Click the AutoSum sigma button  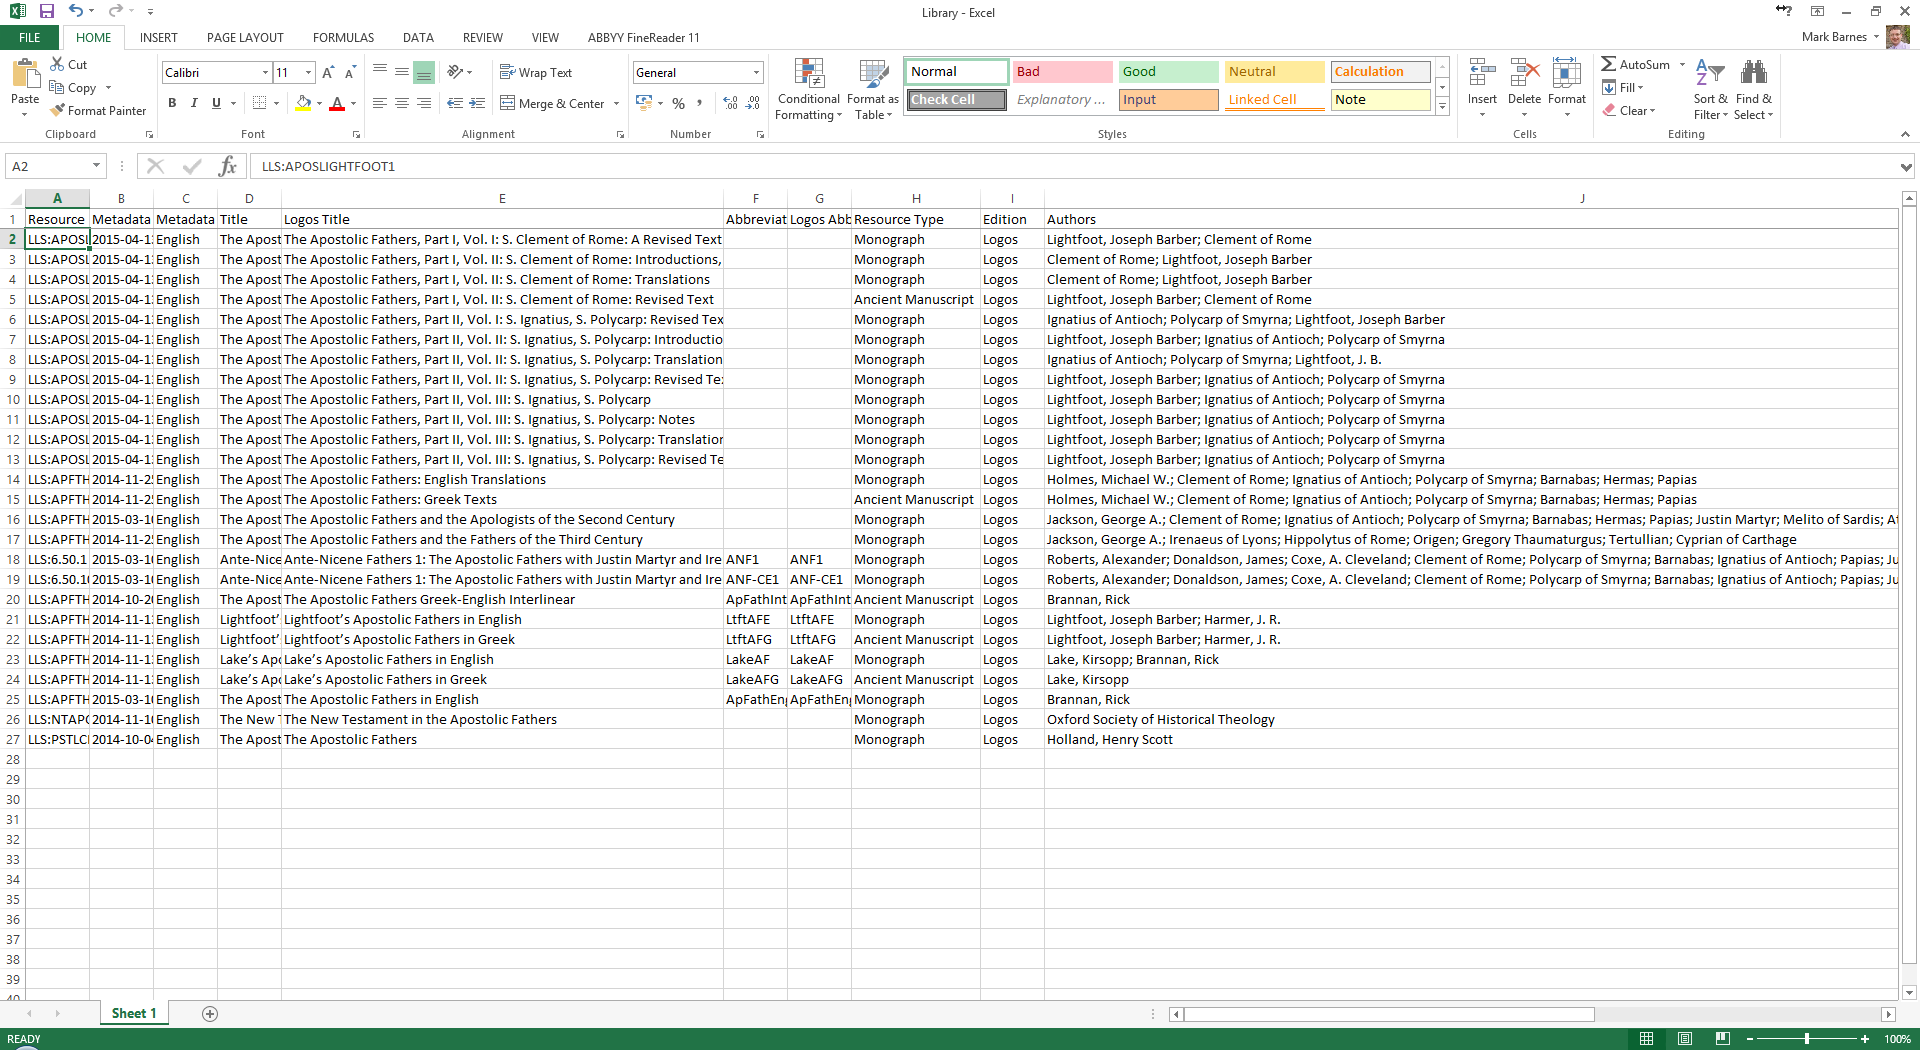tap(1635, 65)
